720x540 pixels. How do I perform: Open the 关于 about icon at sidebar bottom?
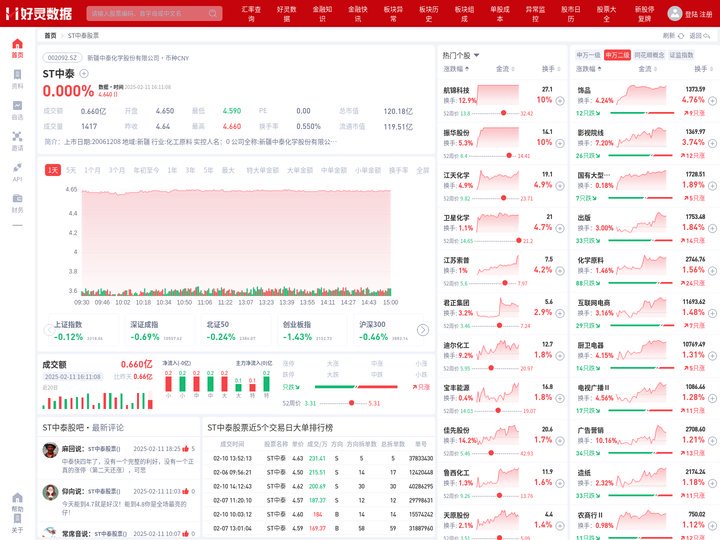17,518
